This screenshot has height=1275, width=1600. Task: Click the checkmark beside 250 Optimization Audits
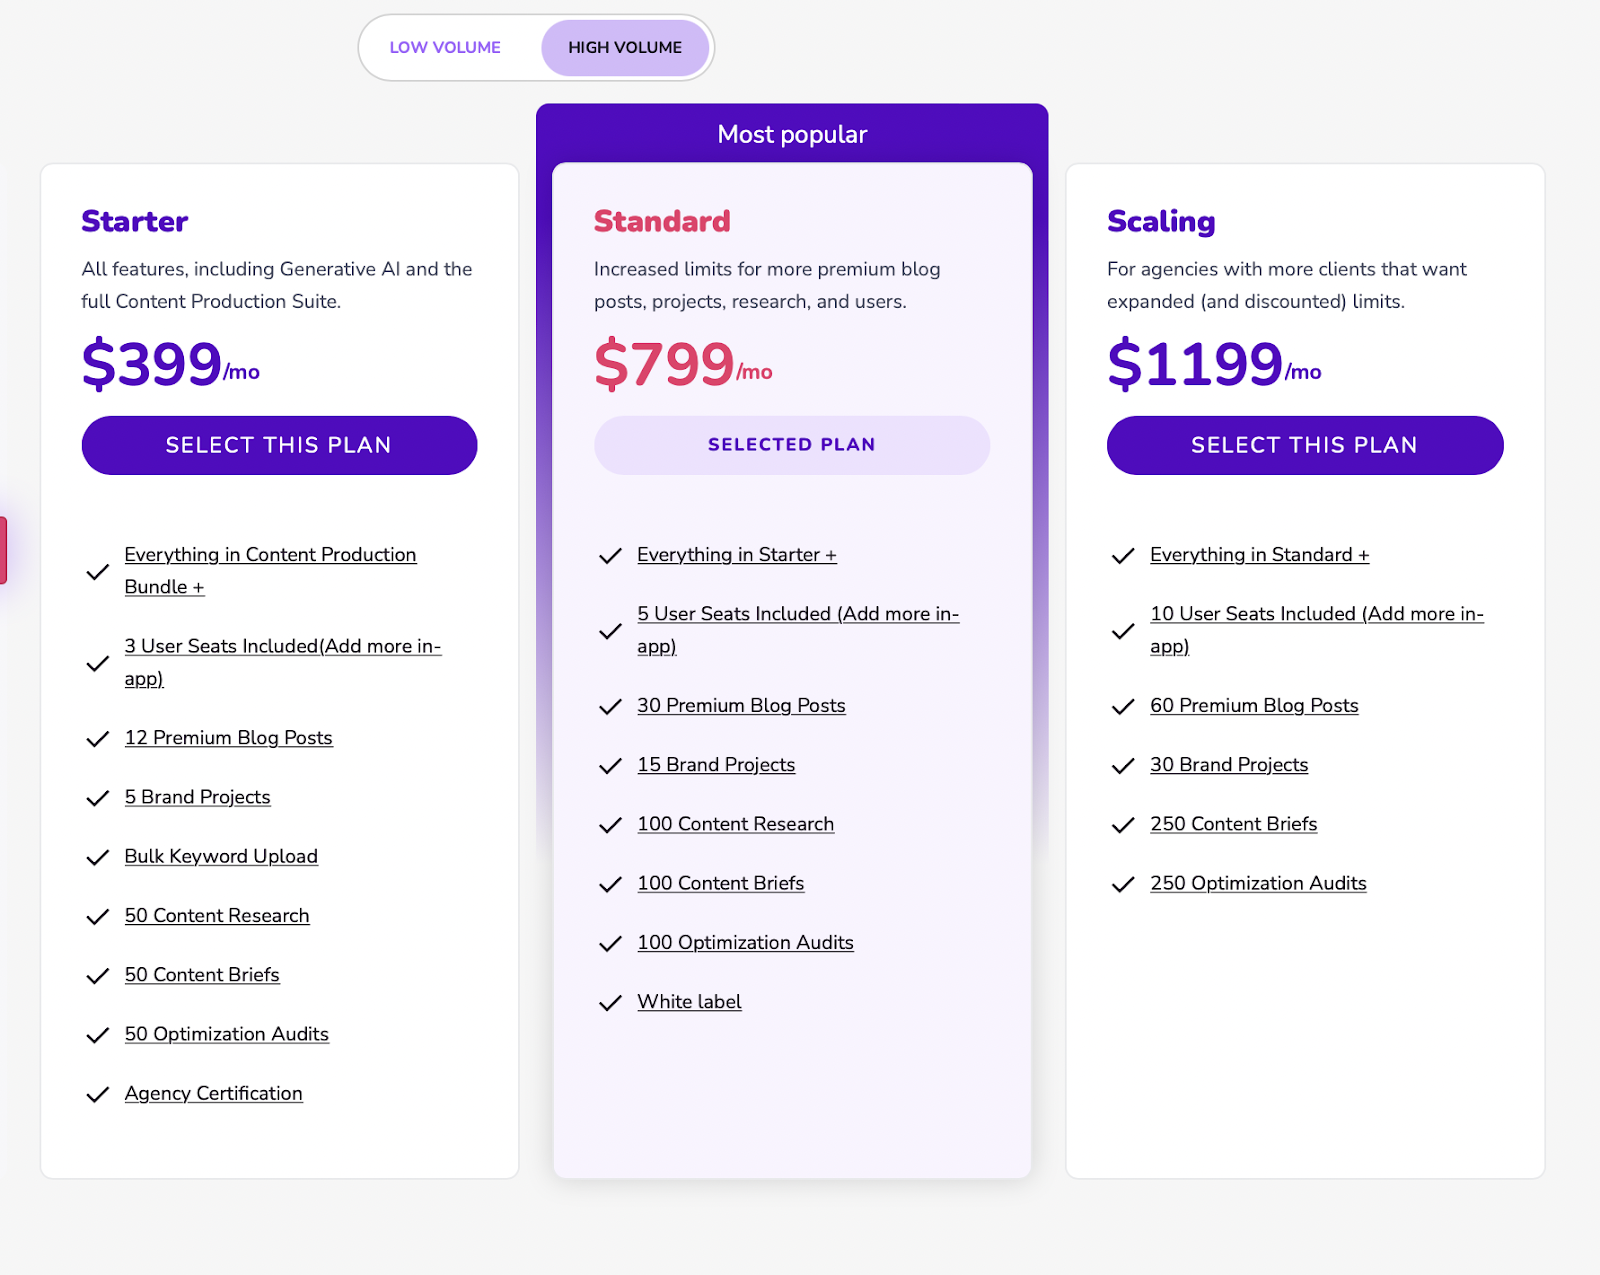pyautogui.click(x=1123, y=884)
